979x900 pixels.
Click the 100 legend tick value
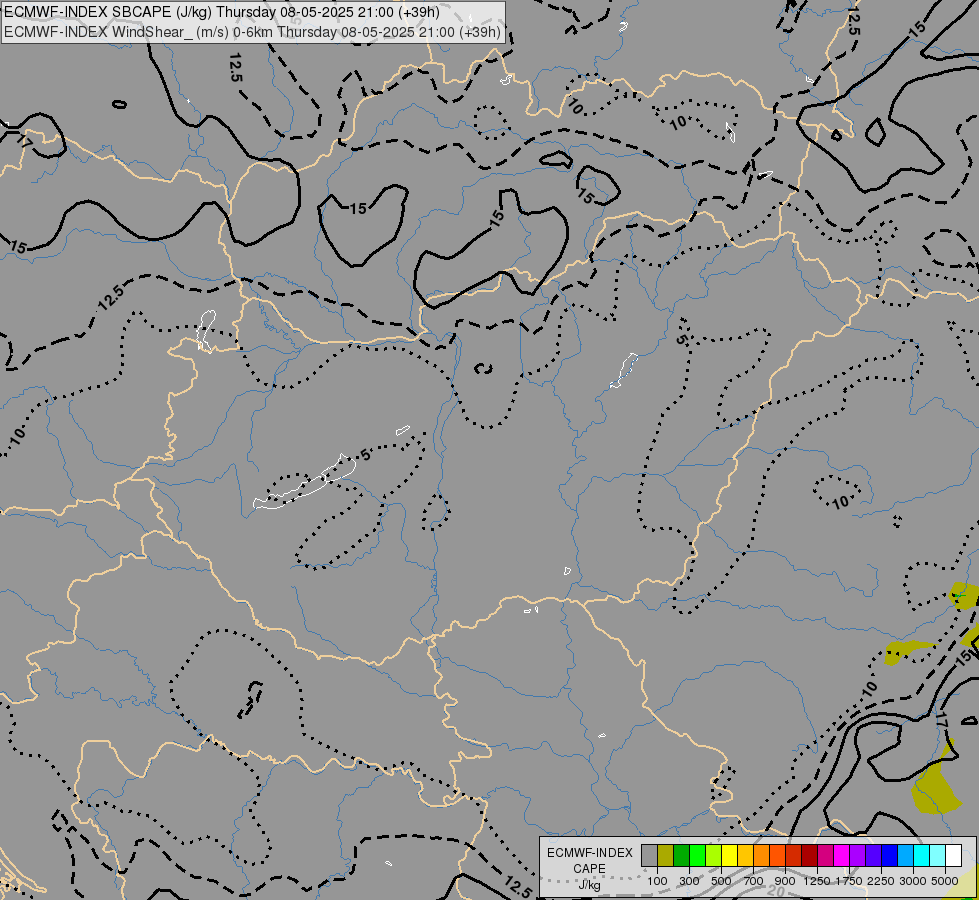[657, 881]
